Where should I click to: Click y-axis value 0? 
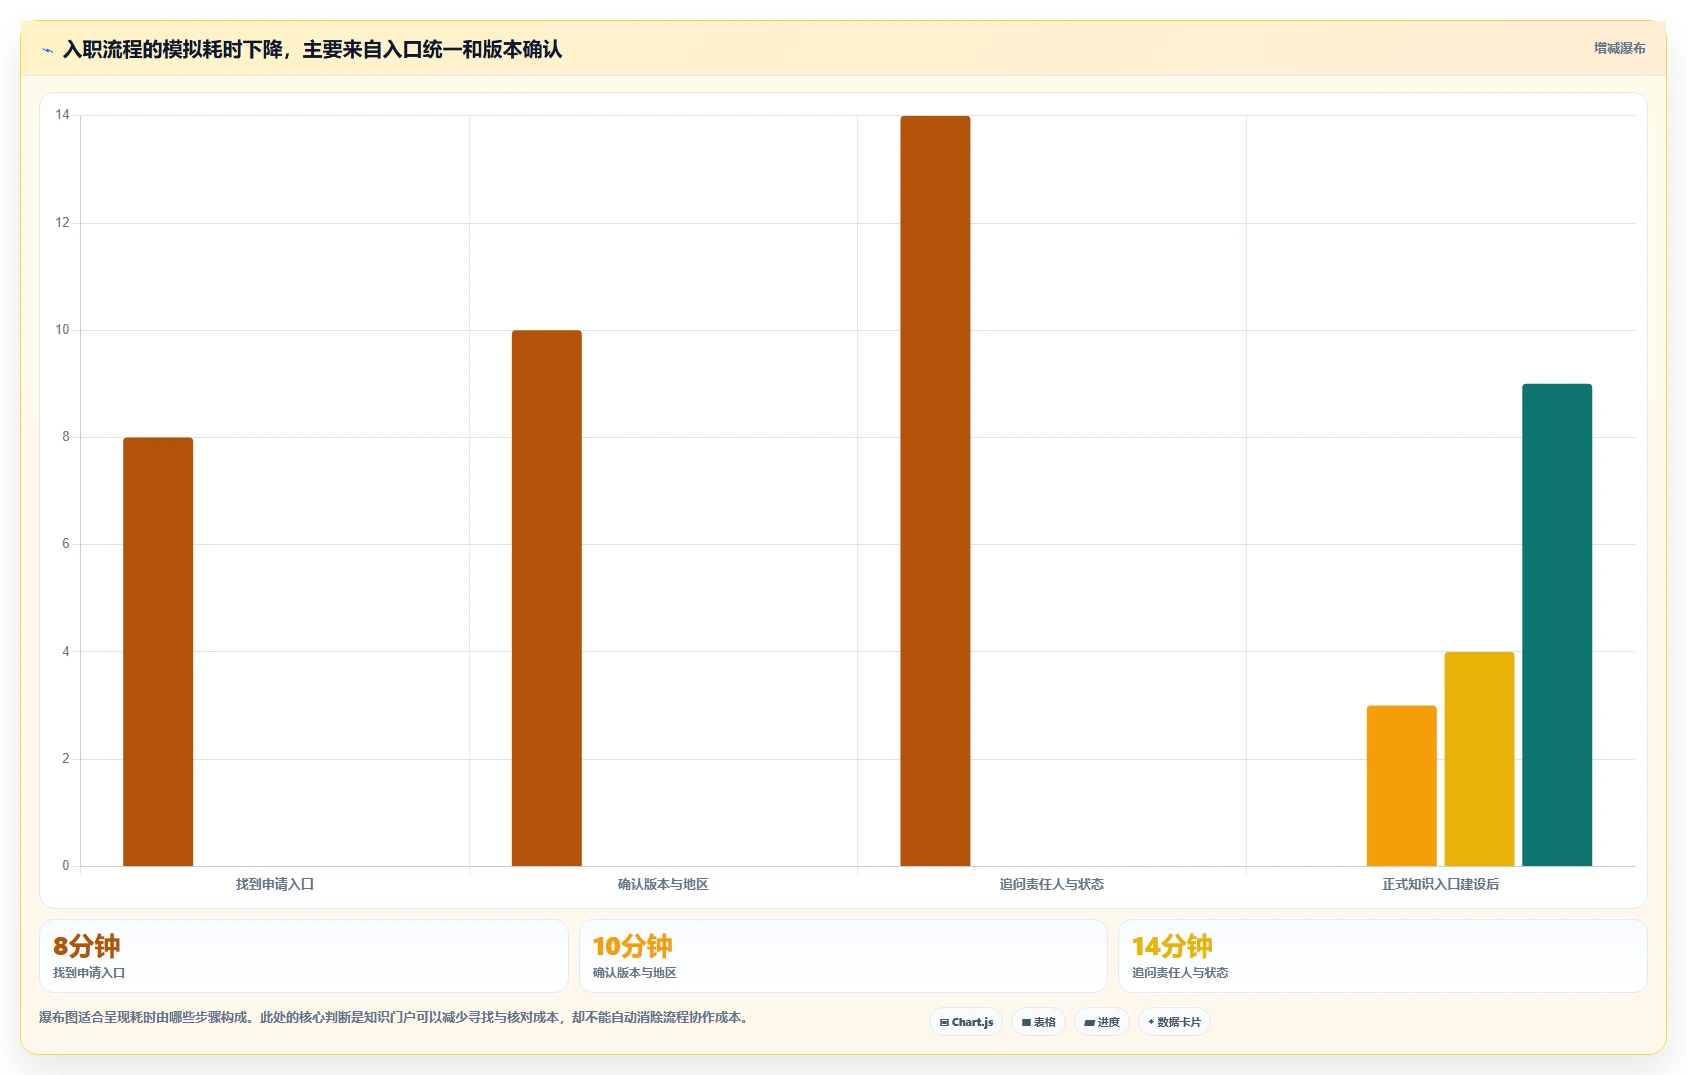pos(66,865)
